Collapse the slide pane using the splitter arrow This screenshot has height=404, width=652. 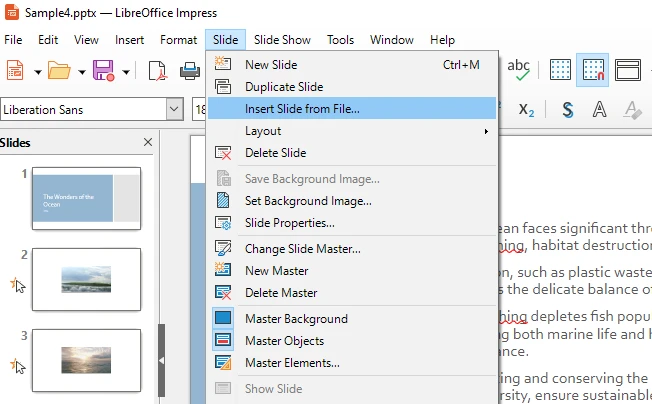click(x=161, y=360)
